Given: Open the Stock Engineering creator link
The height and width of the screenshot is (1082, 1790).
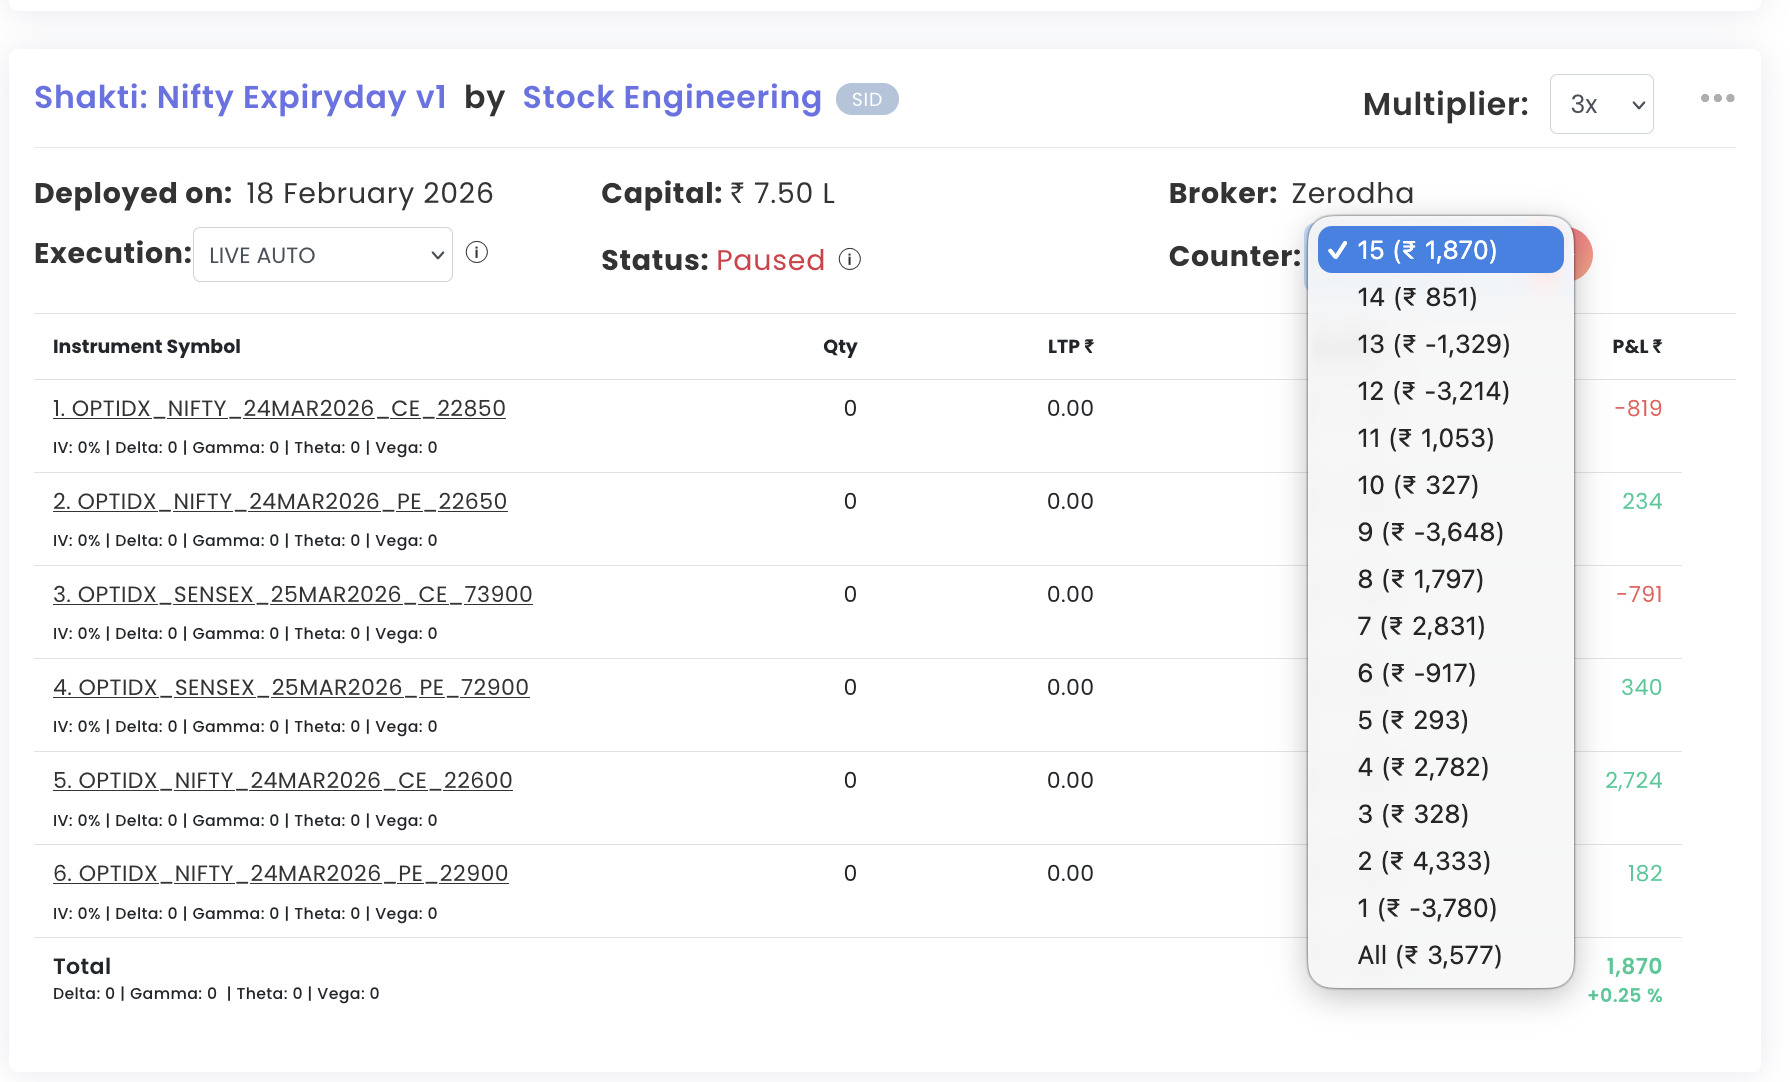Looking at the screenshot, I should point(672,97).
